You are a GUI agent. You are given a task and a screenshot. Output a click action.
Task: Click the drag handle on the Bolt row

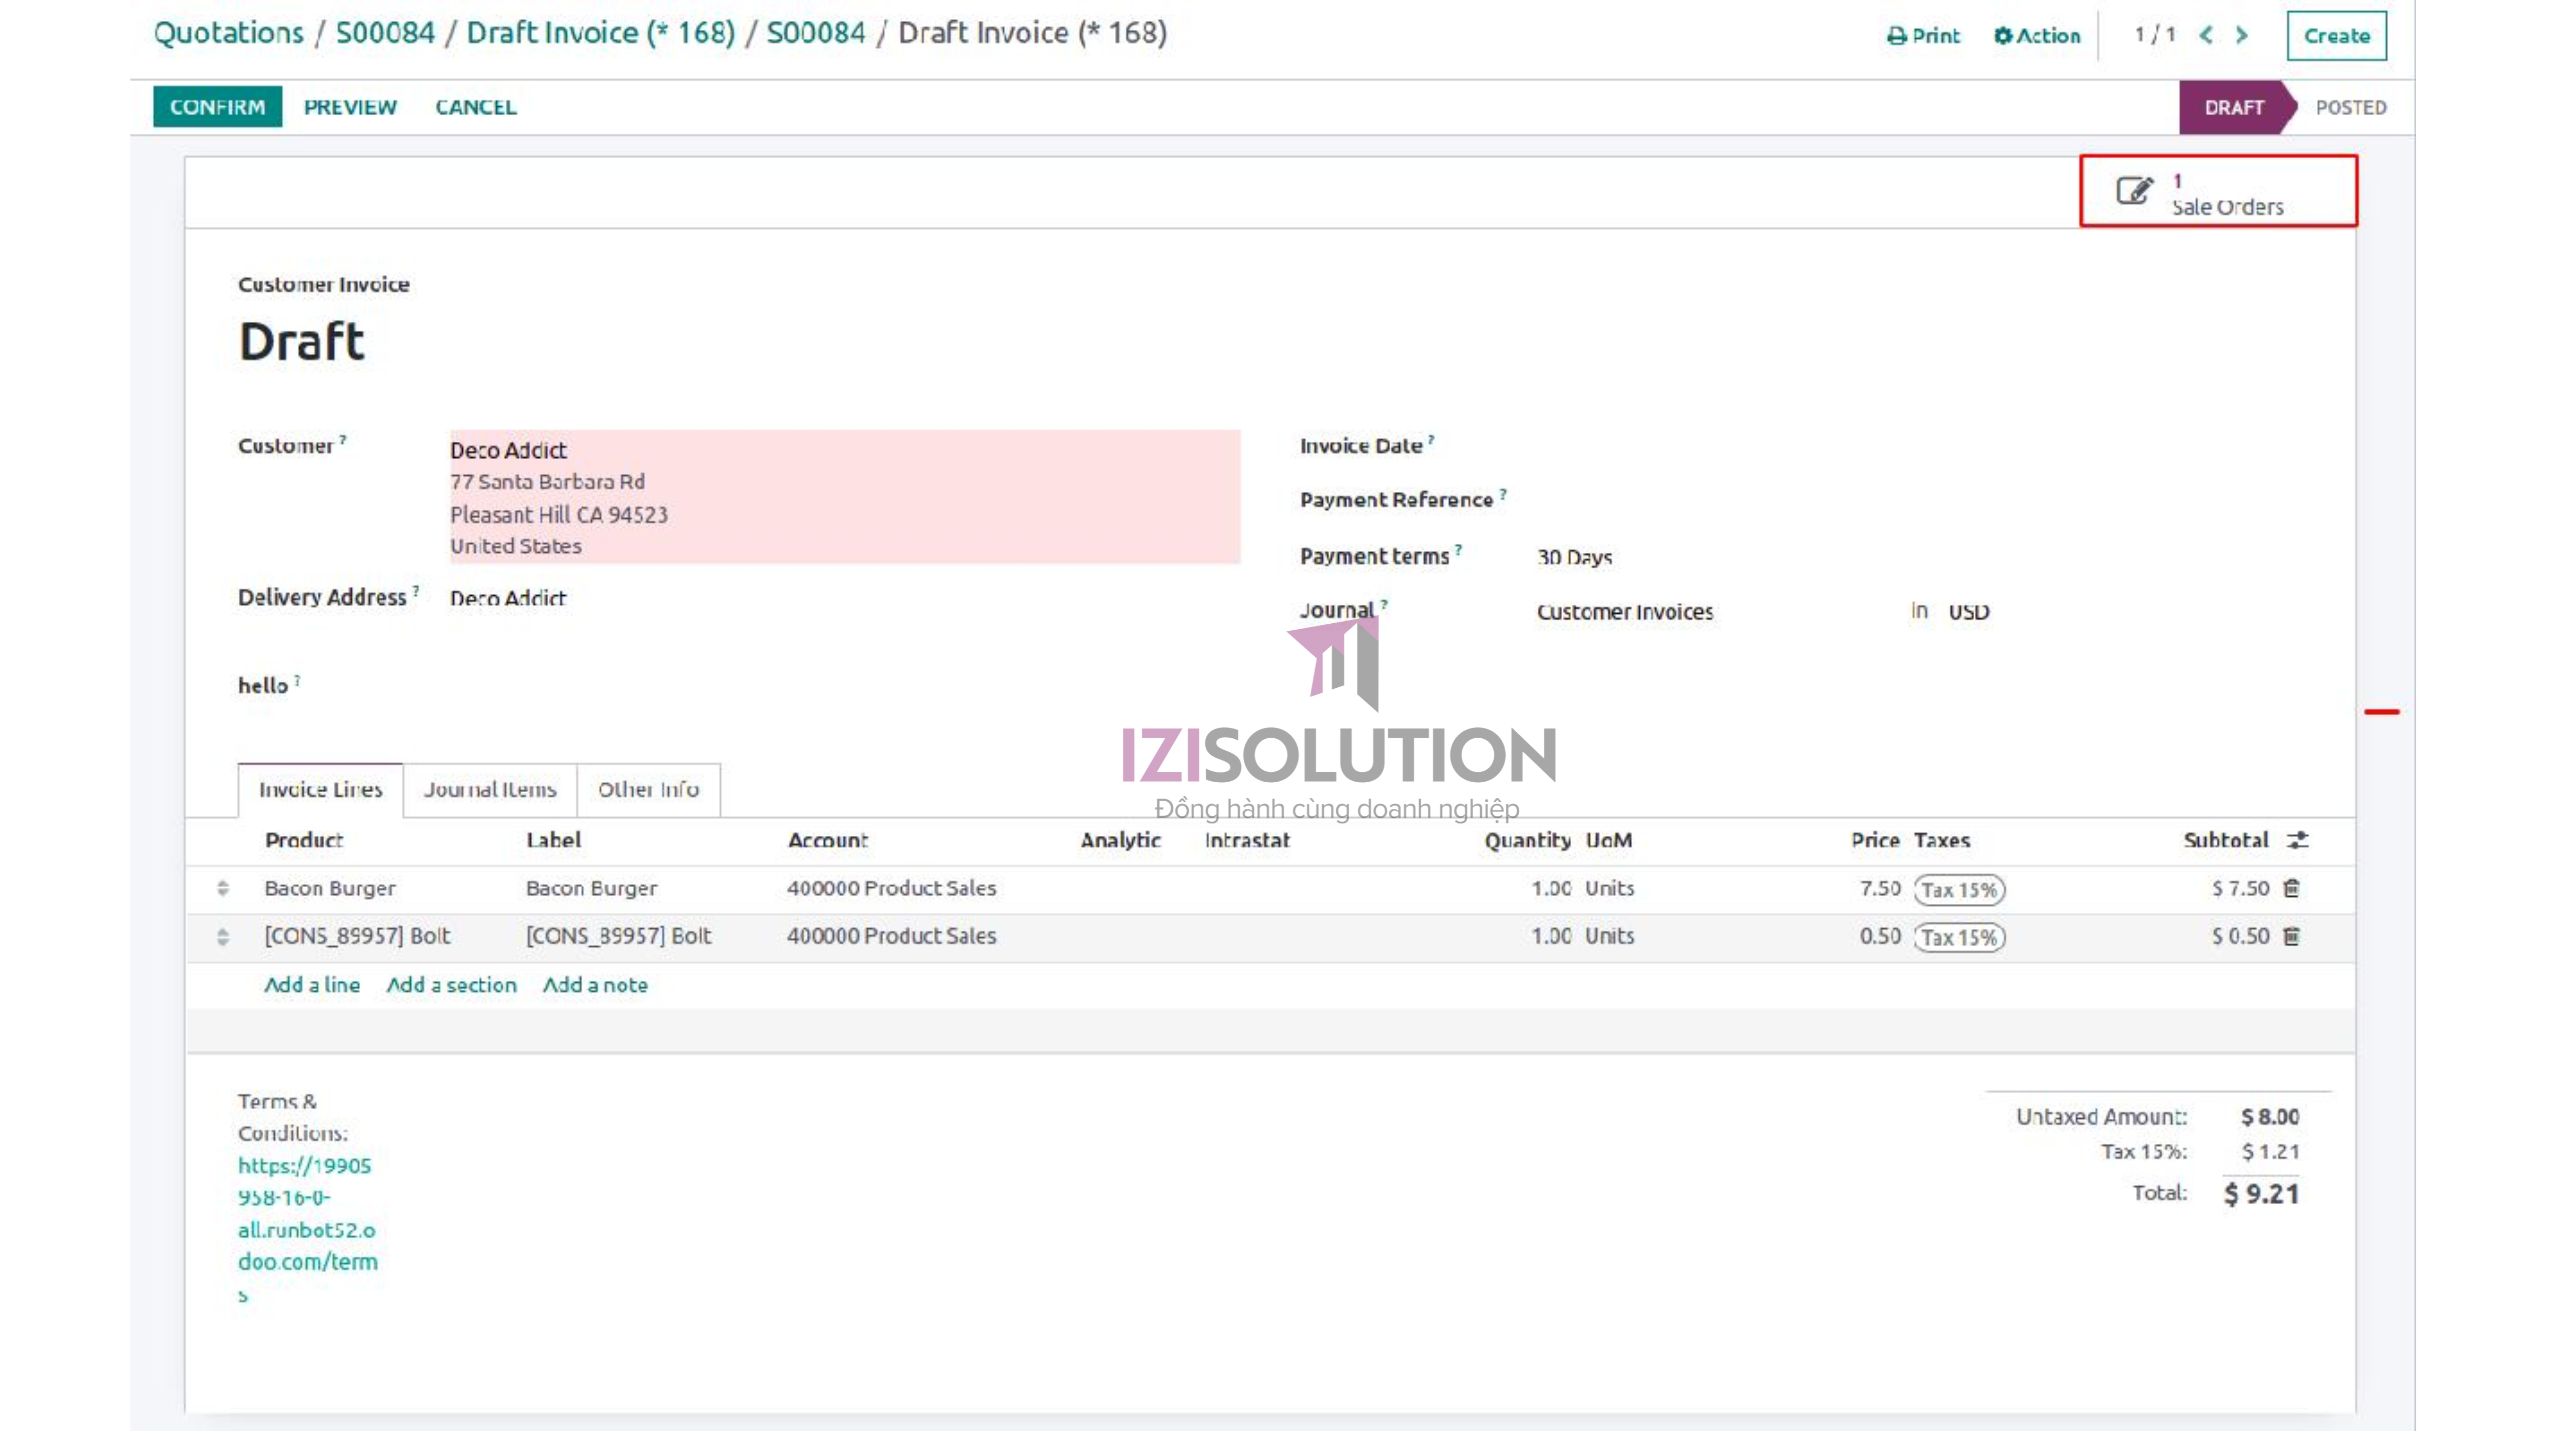222,936
